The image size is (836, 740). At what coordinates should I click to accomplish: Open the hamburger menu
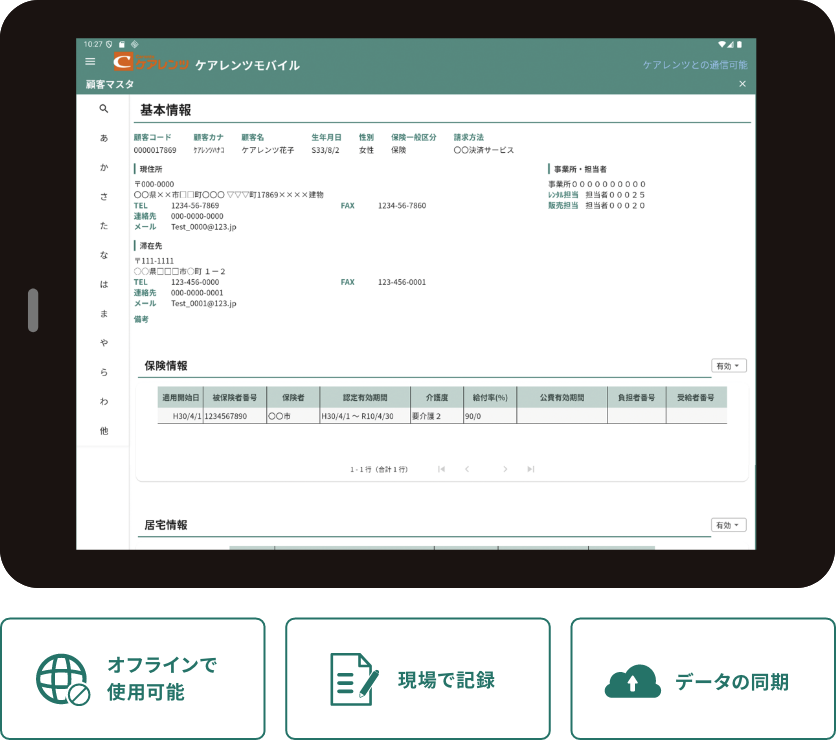tap(90, 62)
